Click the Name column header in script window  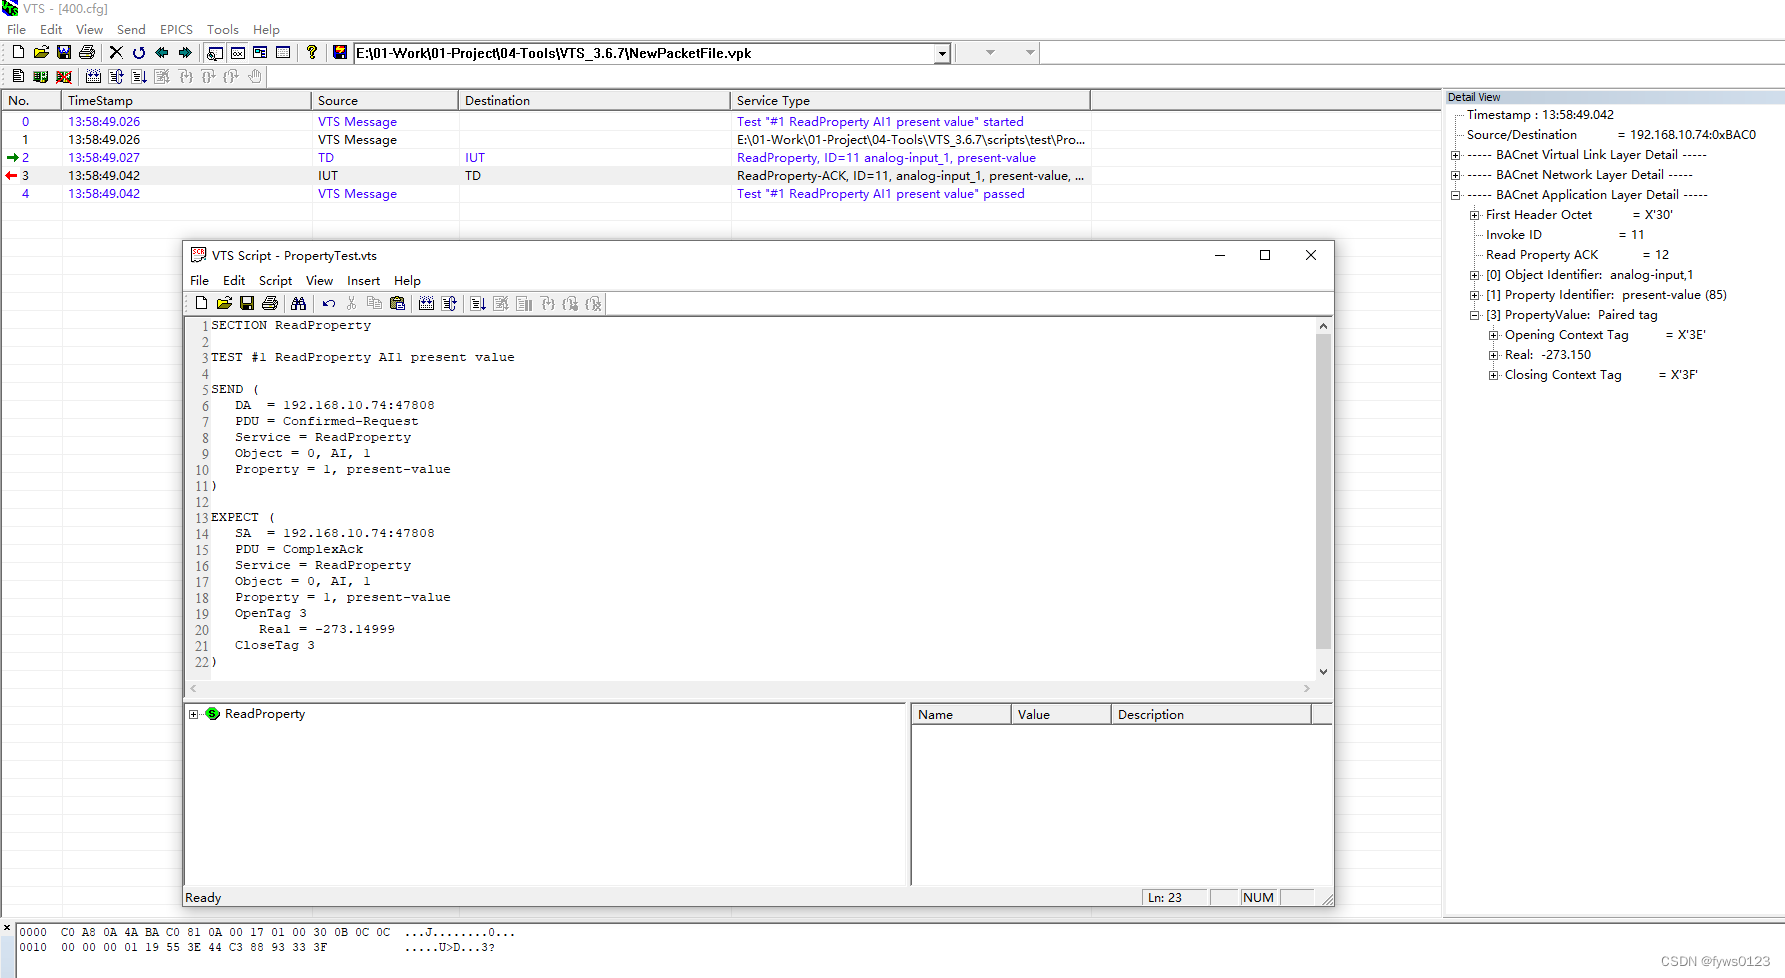tap(961, 714)
